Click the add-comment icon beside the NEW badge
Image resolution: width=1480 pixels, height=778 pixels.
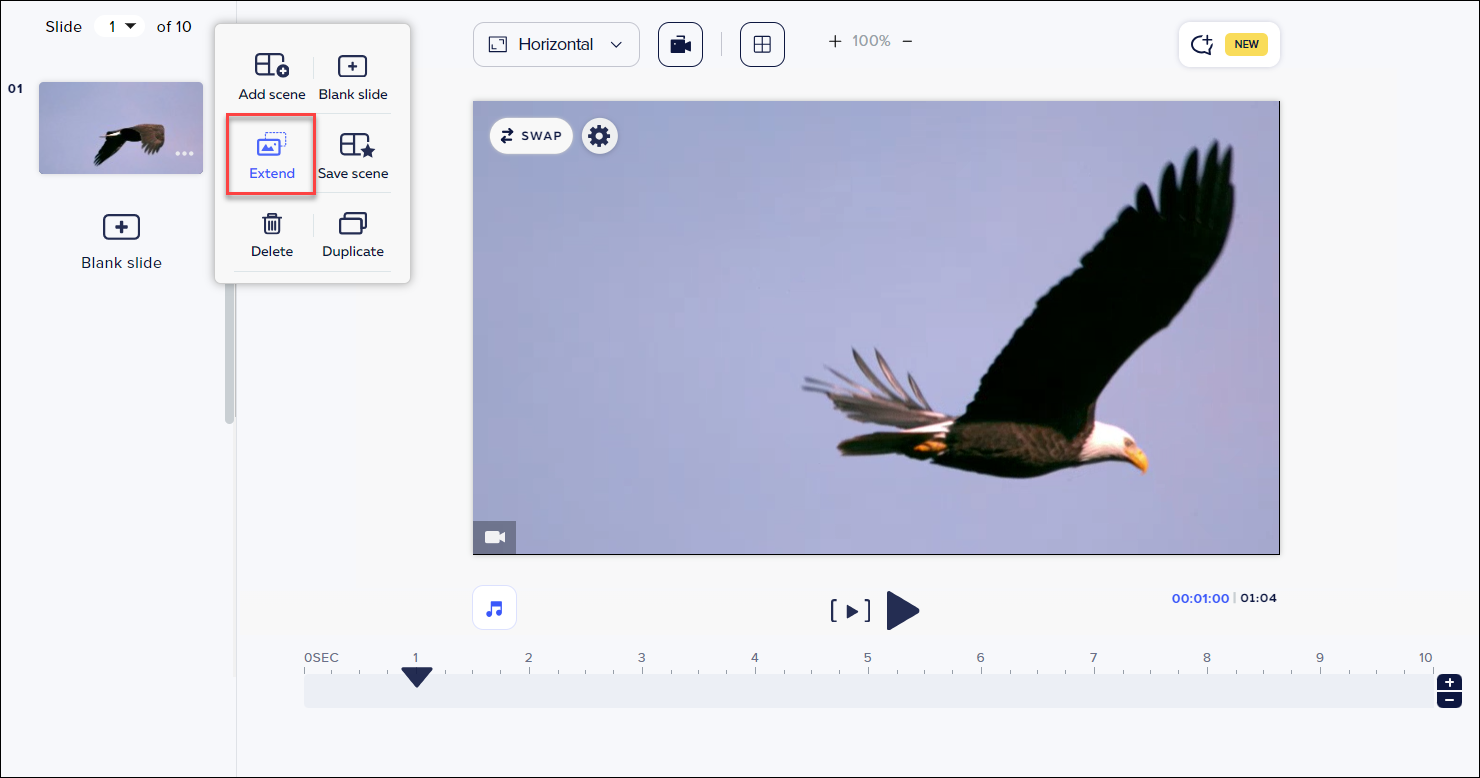tap(1202, 44)
